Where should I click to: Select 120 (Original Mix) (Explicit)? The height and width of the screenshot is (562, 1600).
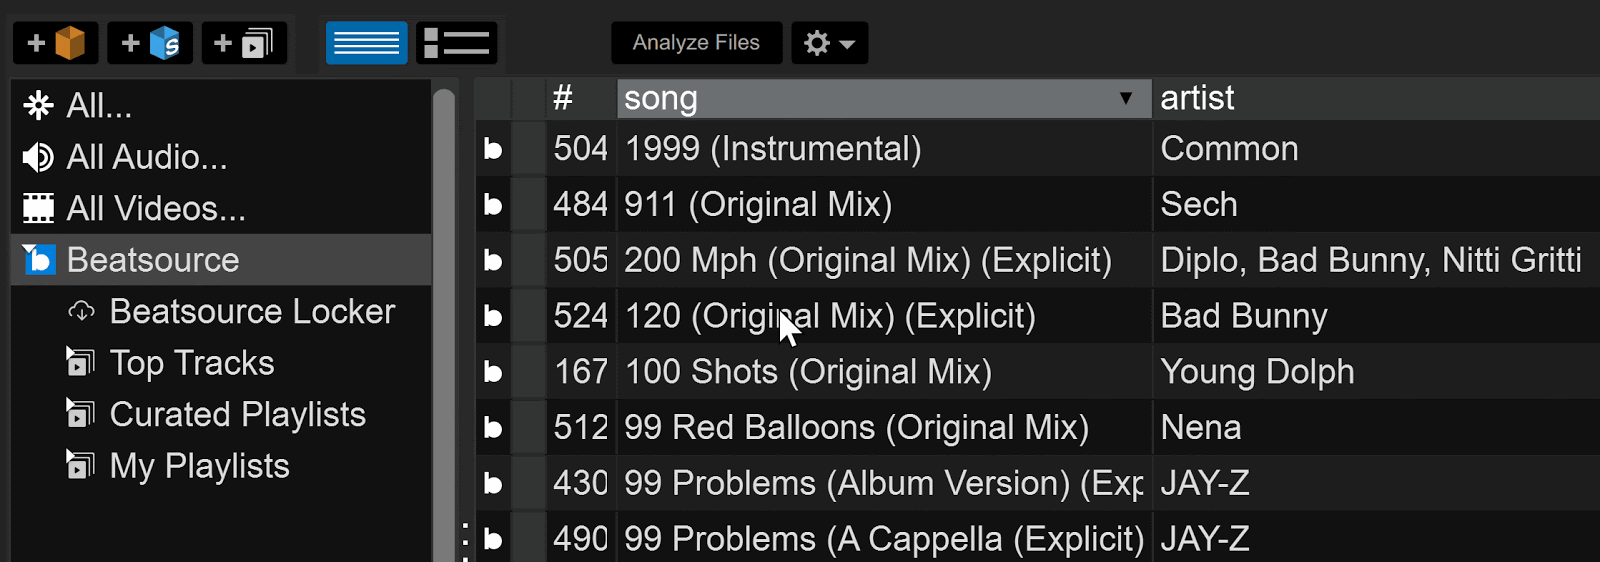pyautogui.click(x=830, y=316)
